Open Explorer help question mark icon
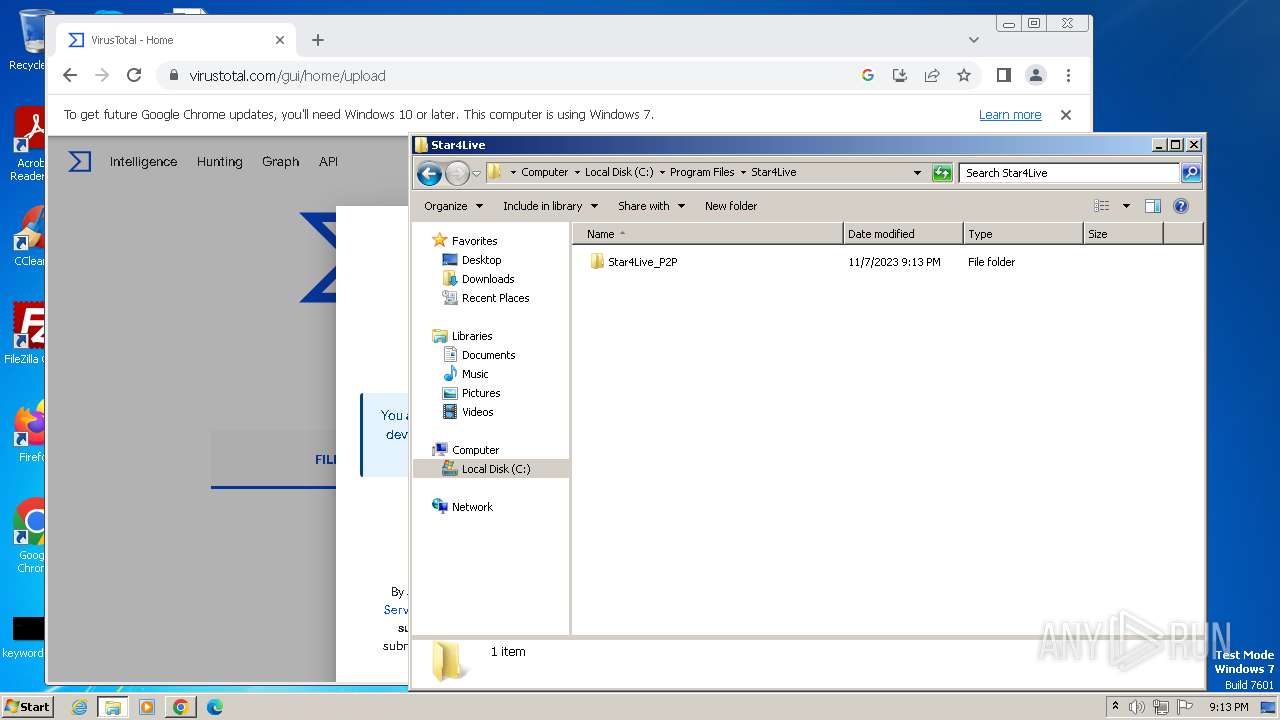 click(x=1181, y=206)
